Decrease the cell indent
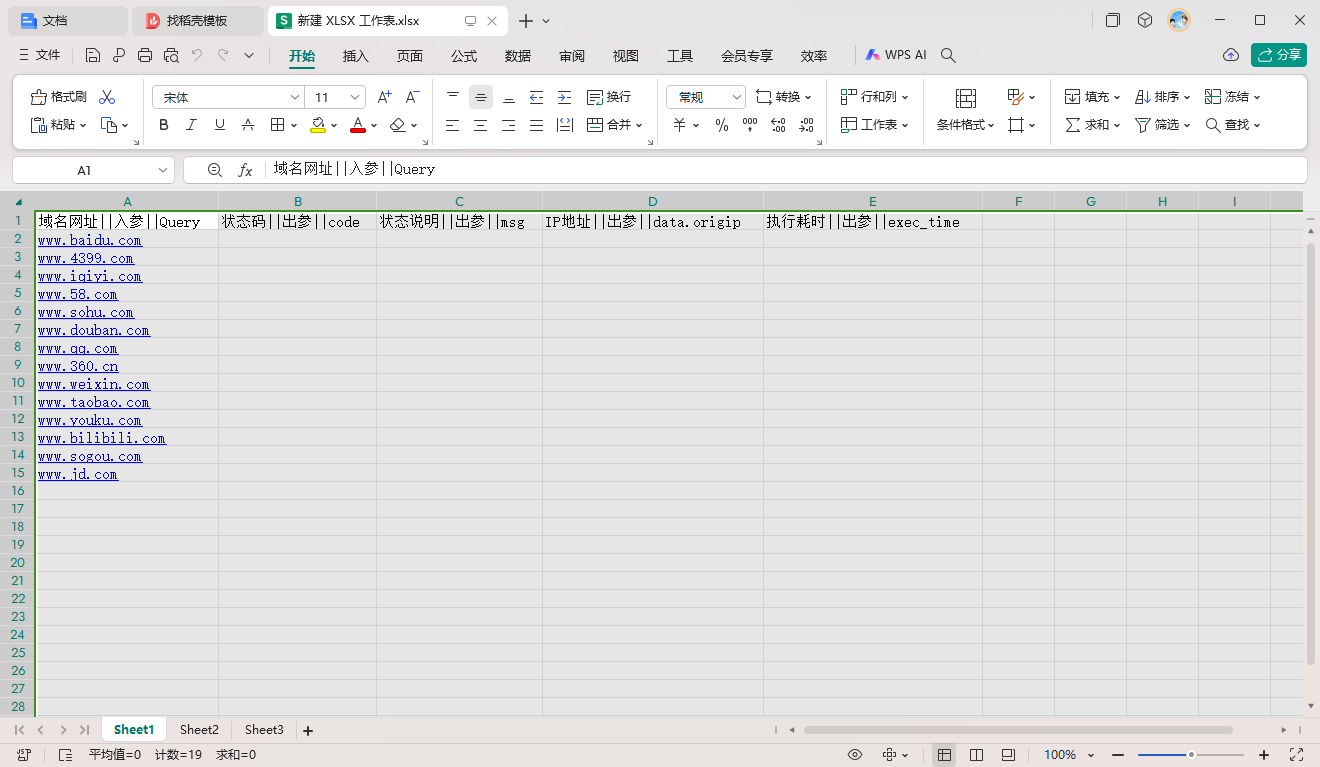The width and height of the screenshot is (1320, 767). pos(536,97)
